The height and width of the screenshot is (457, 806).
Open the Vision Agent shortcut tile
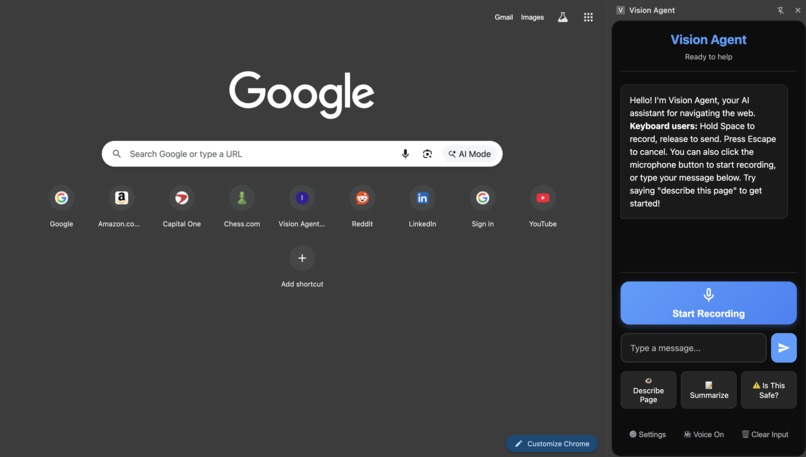coord(302,207)
